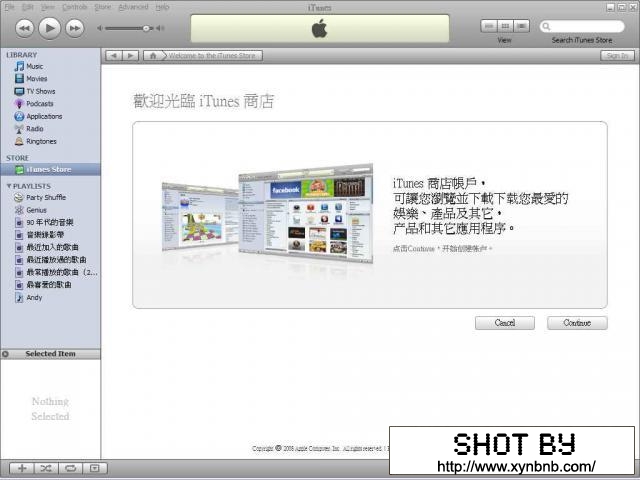The width and height of the screenshot is (640, 480).
Task: Select the 最常播放的歌曲 playlist
Action: coord(62,272)
